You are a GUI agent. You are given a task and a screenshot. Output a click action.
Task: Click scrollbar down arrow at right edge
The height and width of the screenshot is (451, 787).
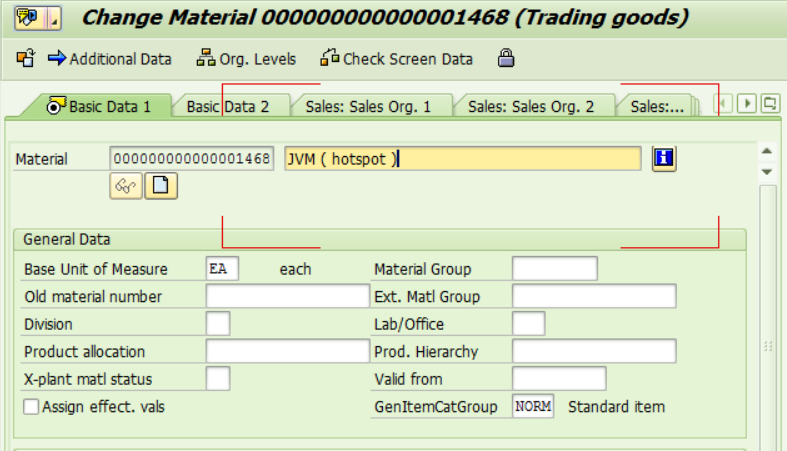(767, 172)
